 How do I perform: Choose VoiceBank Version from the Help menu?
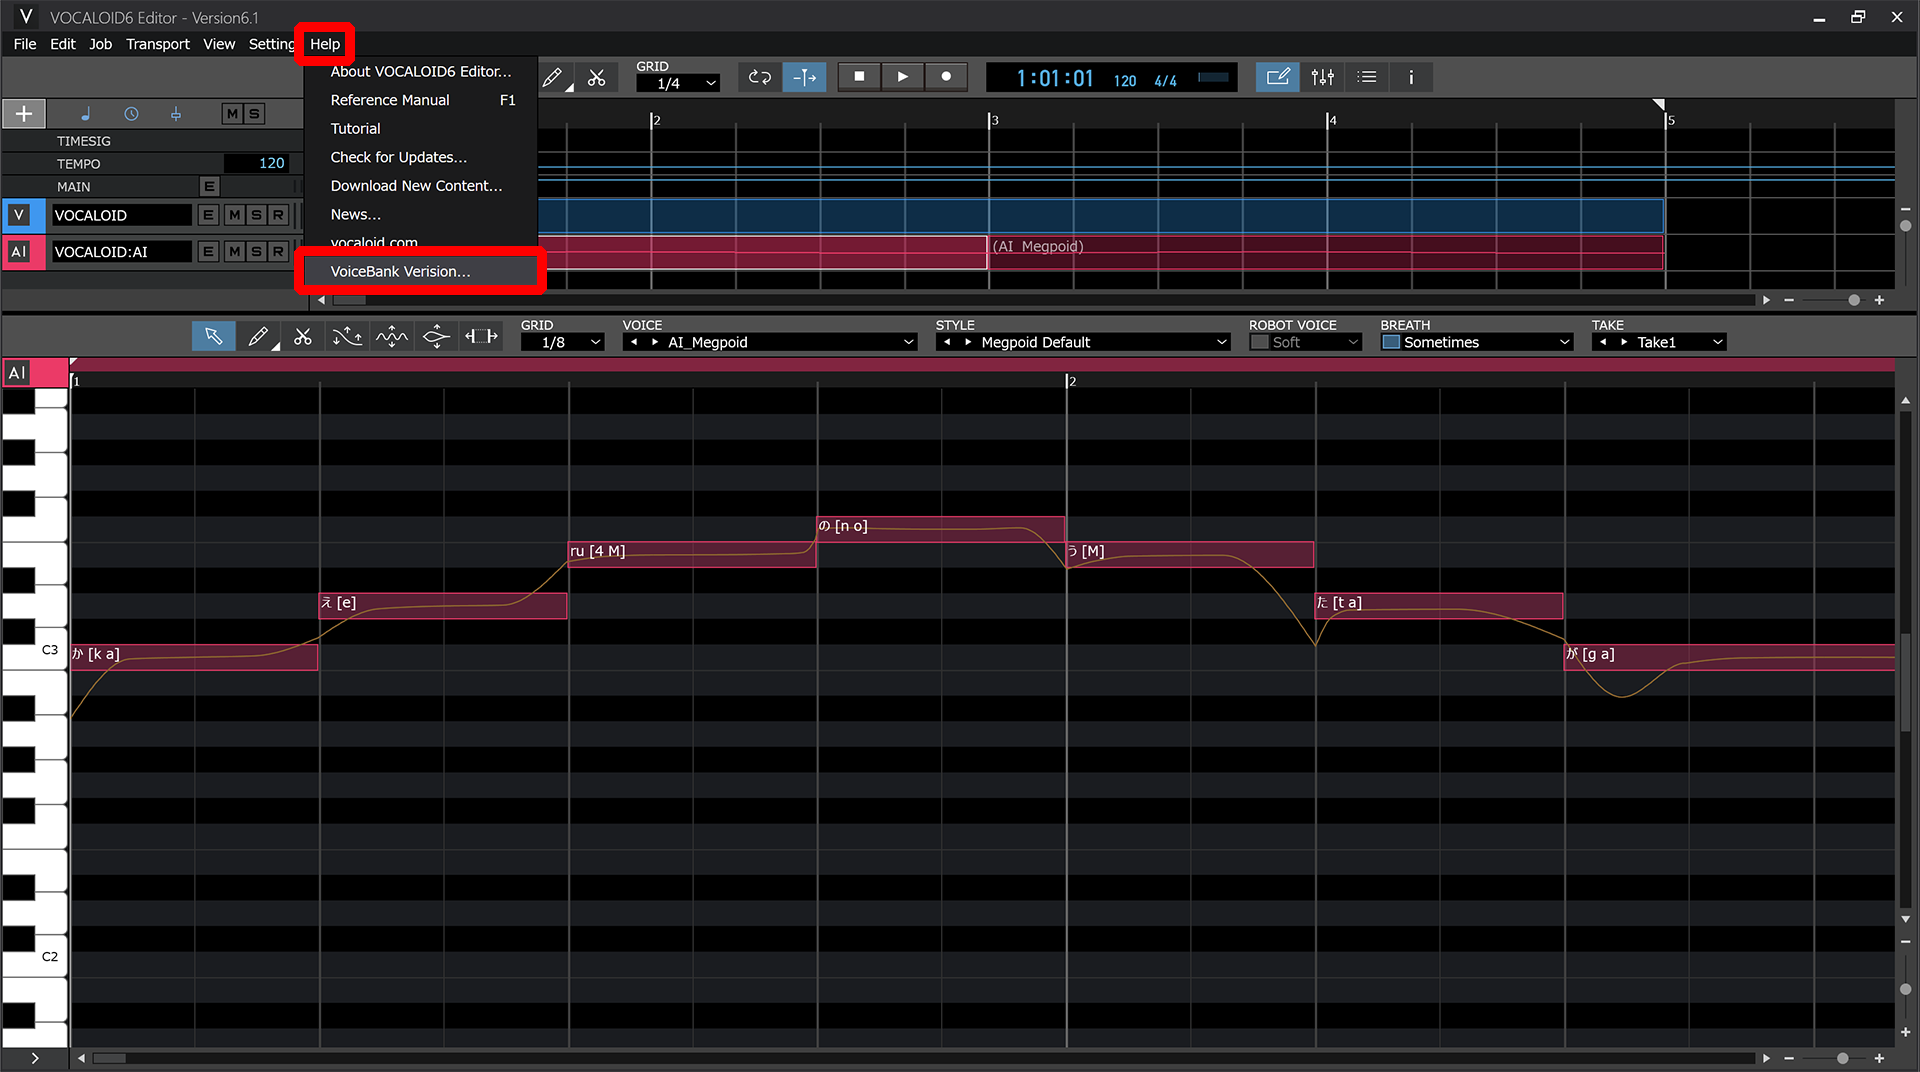(401, 271)
